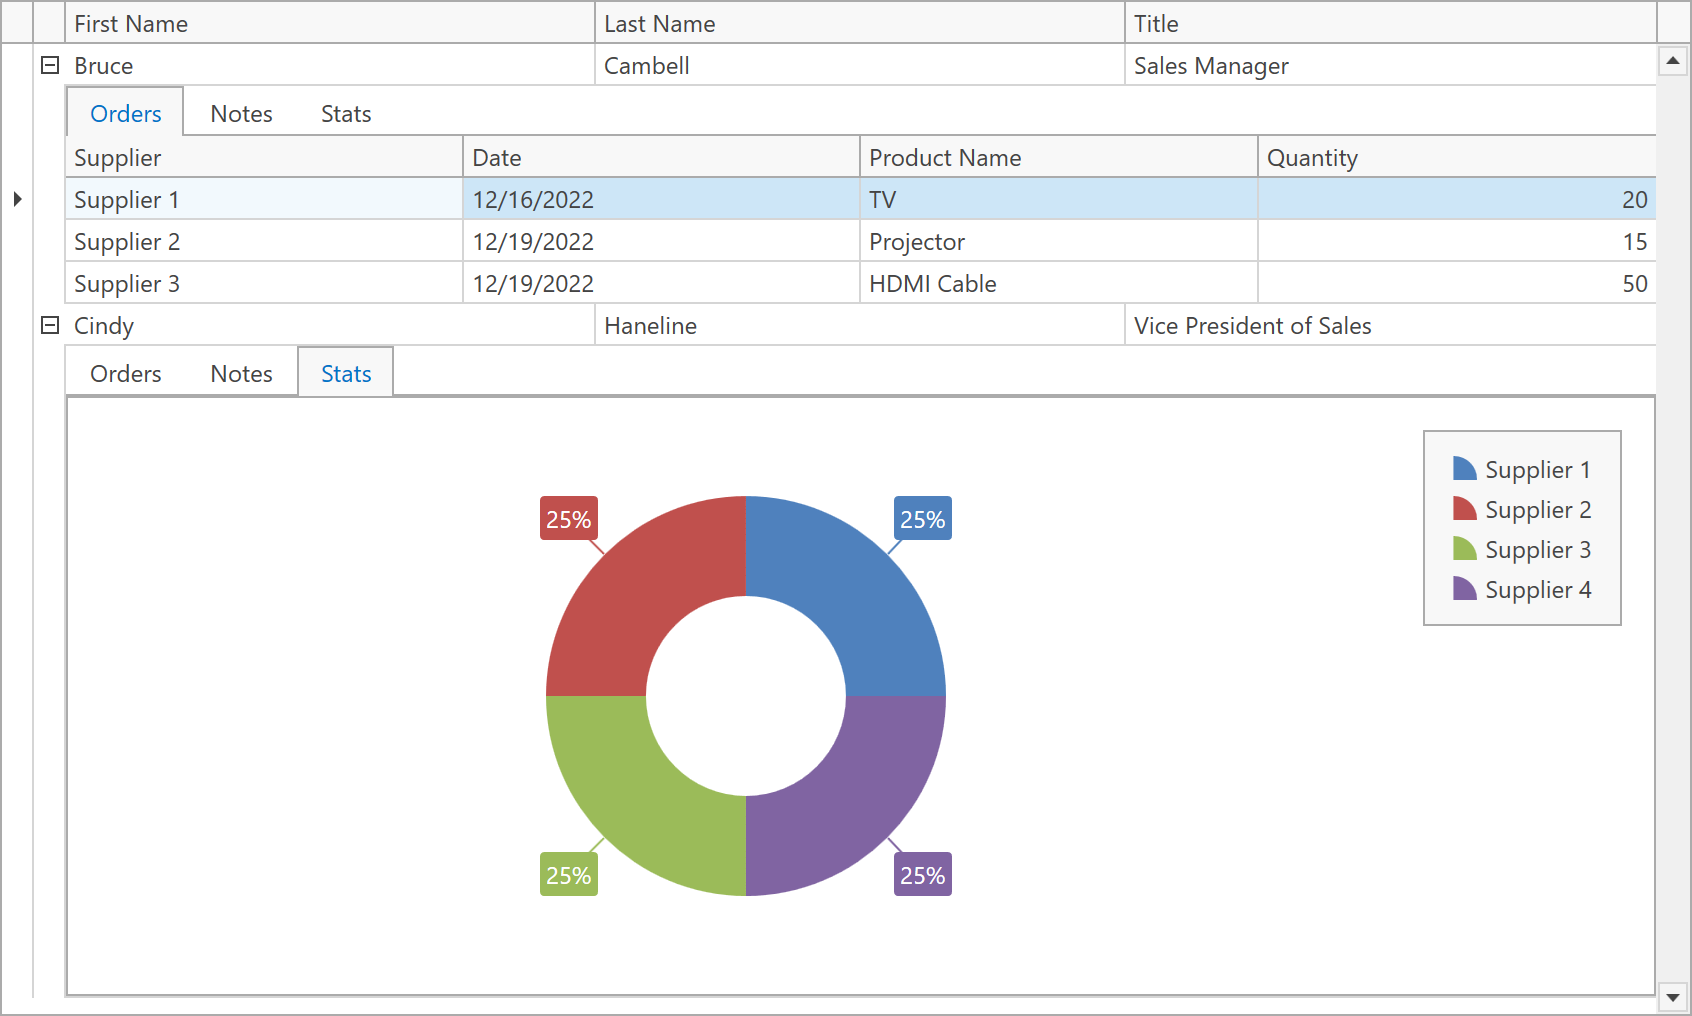Sort by the First Name column header
Image resolution: width=1692 pixels, height=1016 pixels.
point(328,23)
